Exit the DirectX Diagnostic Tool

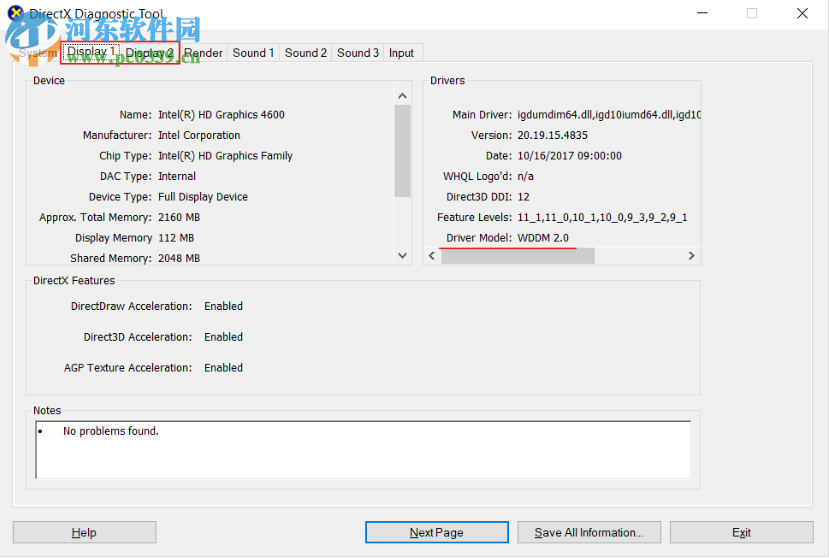(x=741, y=532)
